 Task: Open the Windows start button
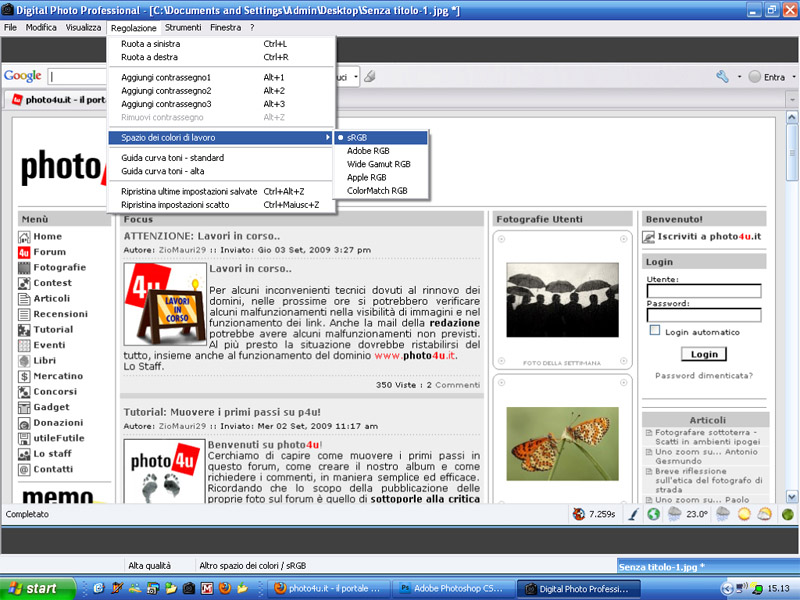[38, 588]
